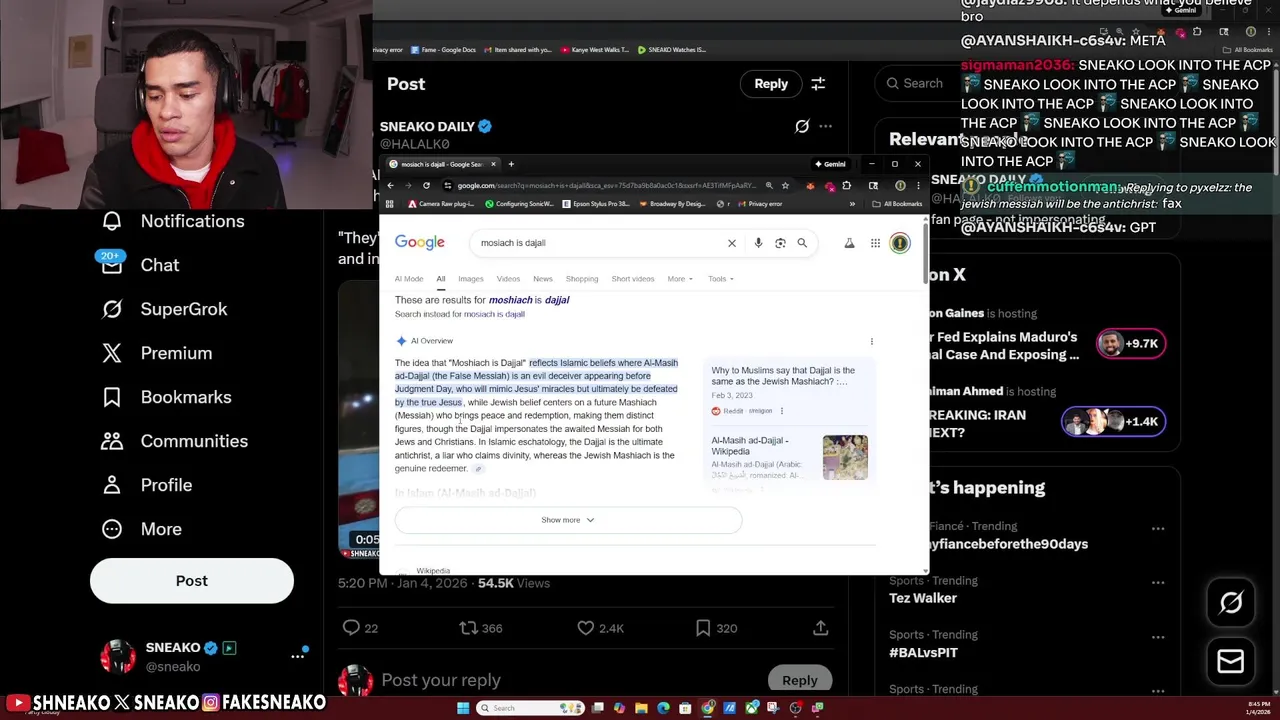Open Notifications in X sidebar
Screen dimensions: 1280x720
(173, 221)
